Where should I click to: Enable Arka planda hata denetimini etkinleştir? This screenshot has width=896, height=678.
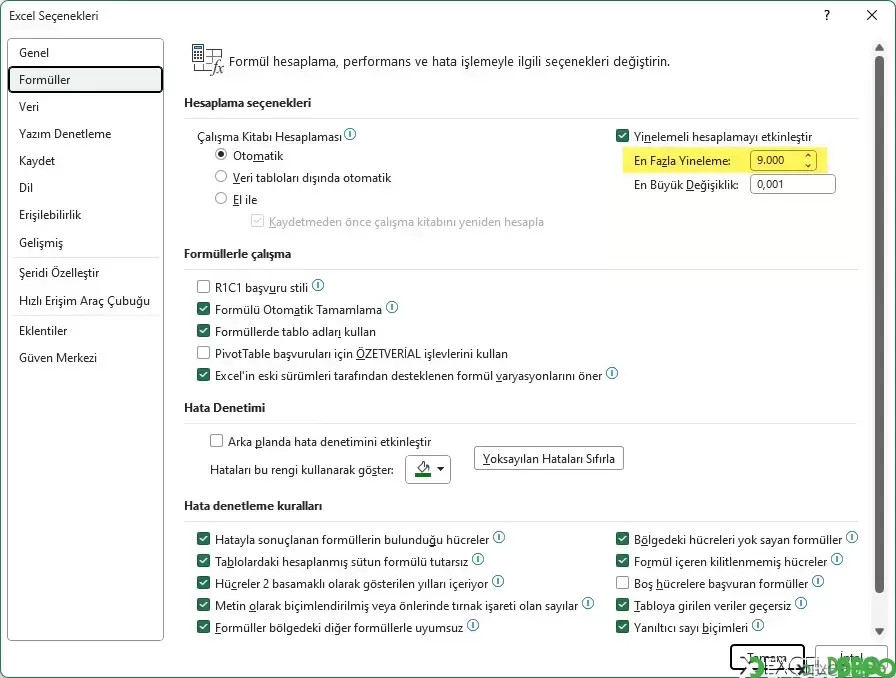[216, 441]
